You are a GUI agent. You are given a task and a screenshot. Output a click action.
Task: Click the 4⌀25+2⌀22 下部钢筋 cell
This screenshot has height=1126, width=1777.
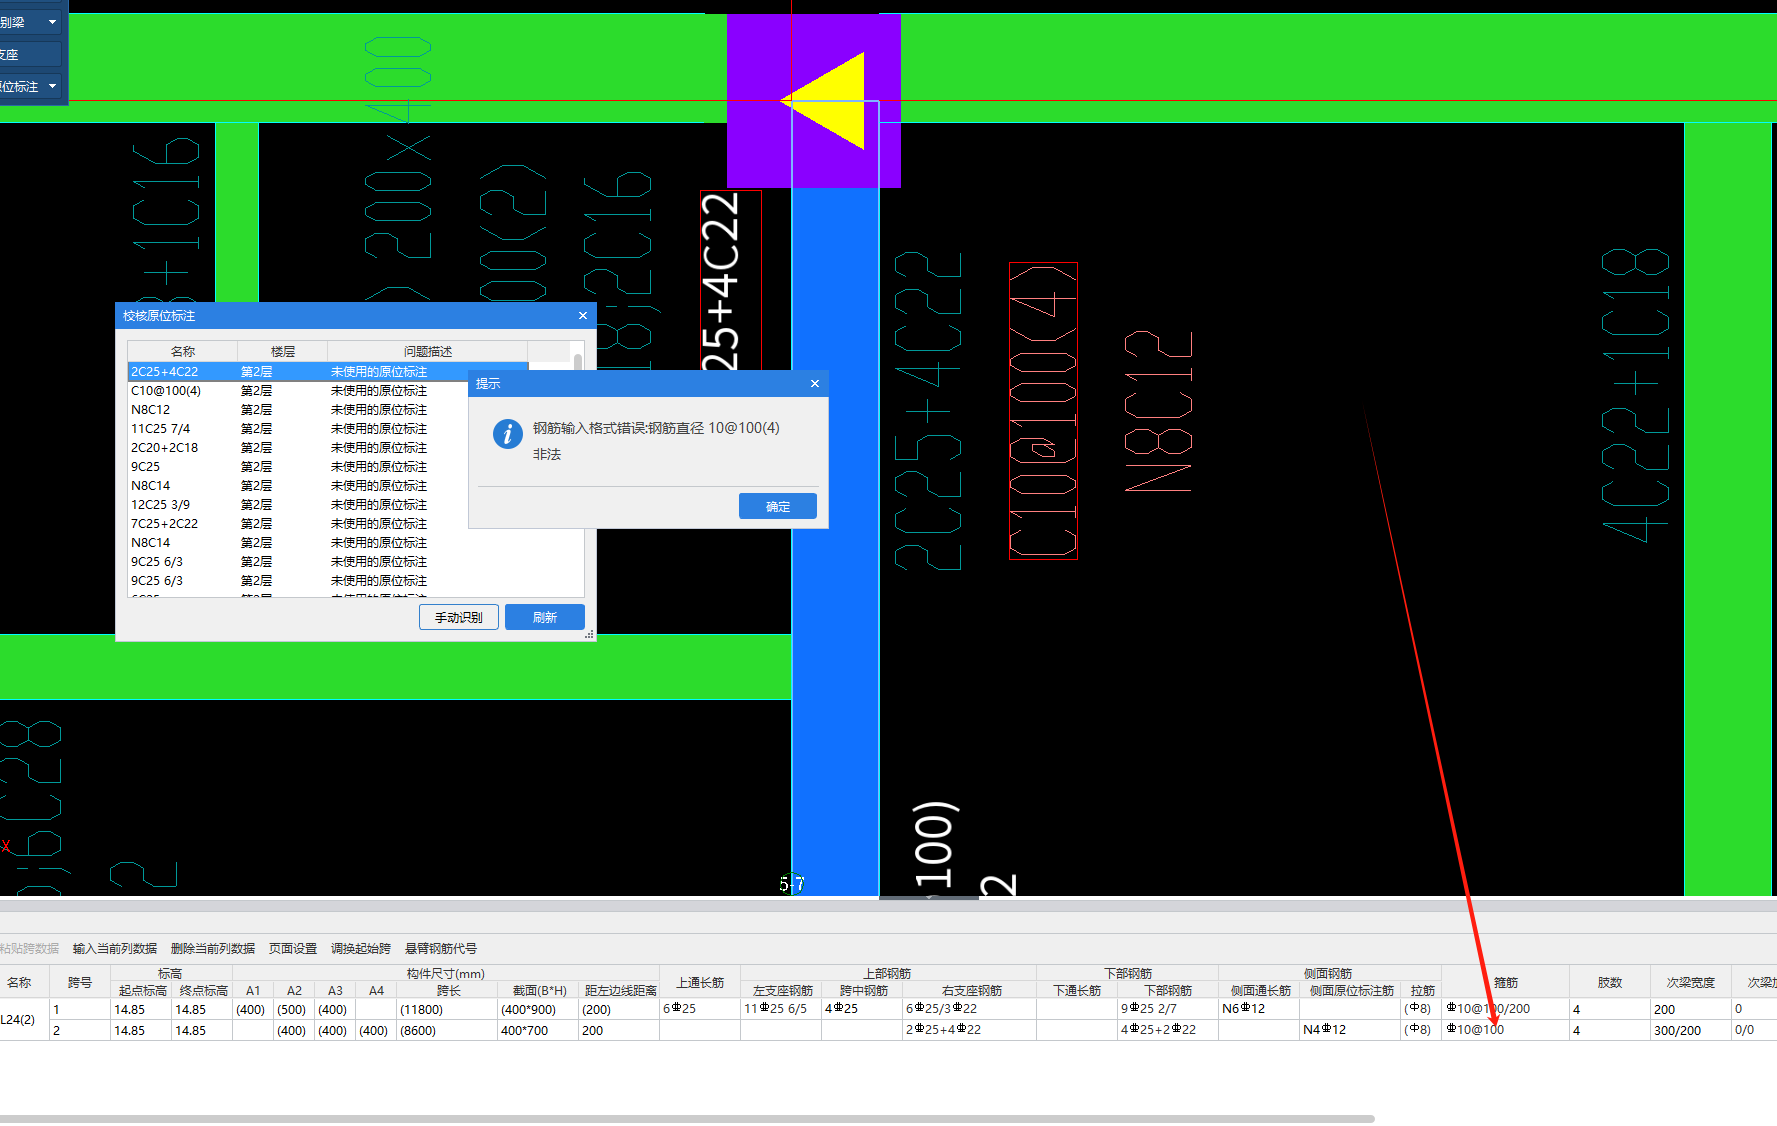[1168, 1030]
